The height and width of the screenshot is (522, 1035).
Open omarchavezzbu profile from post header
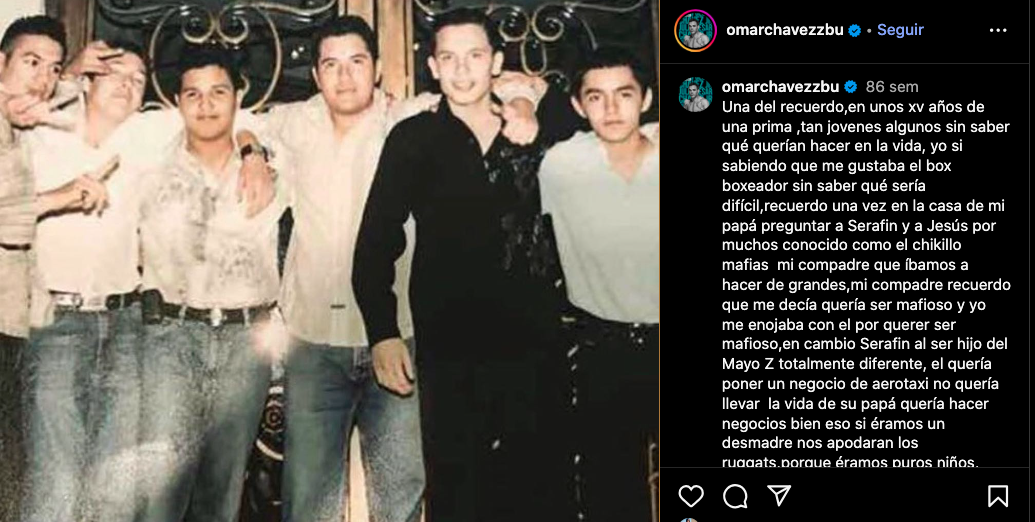coord(785,30)
